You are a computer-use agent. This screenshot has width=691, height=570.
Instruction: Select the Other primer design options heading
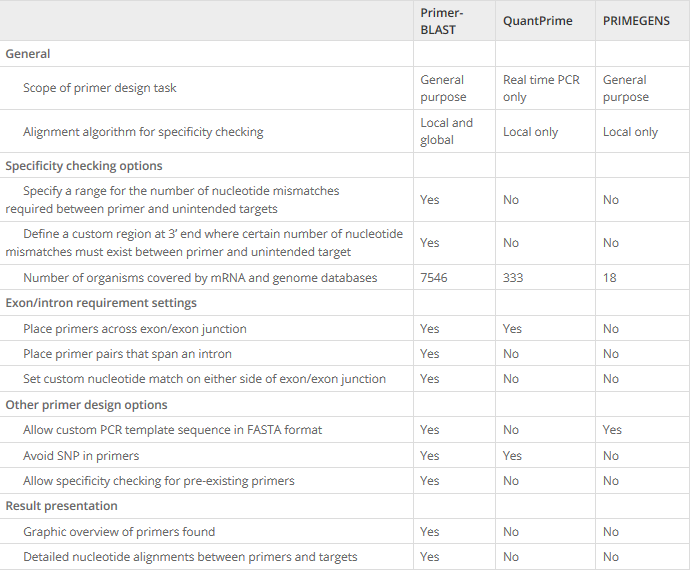point(86,405)
